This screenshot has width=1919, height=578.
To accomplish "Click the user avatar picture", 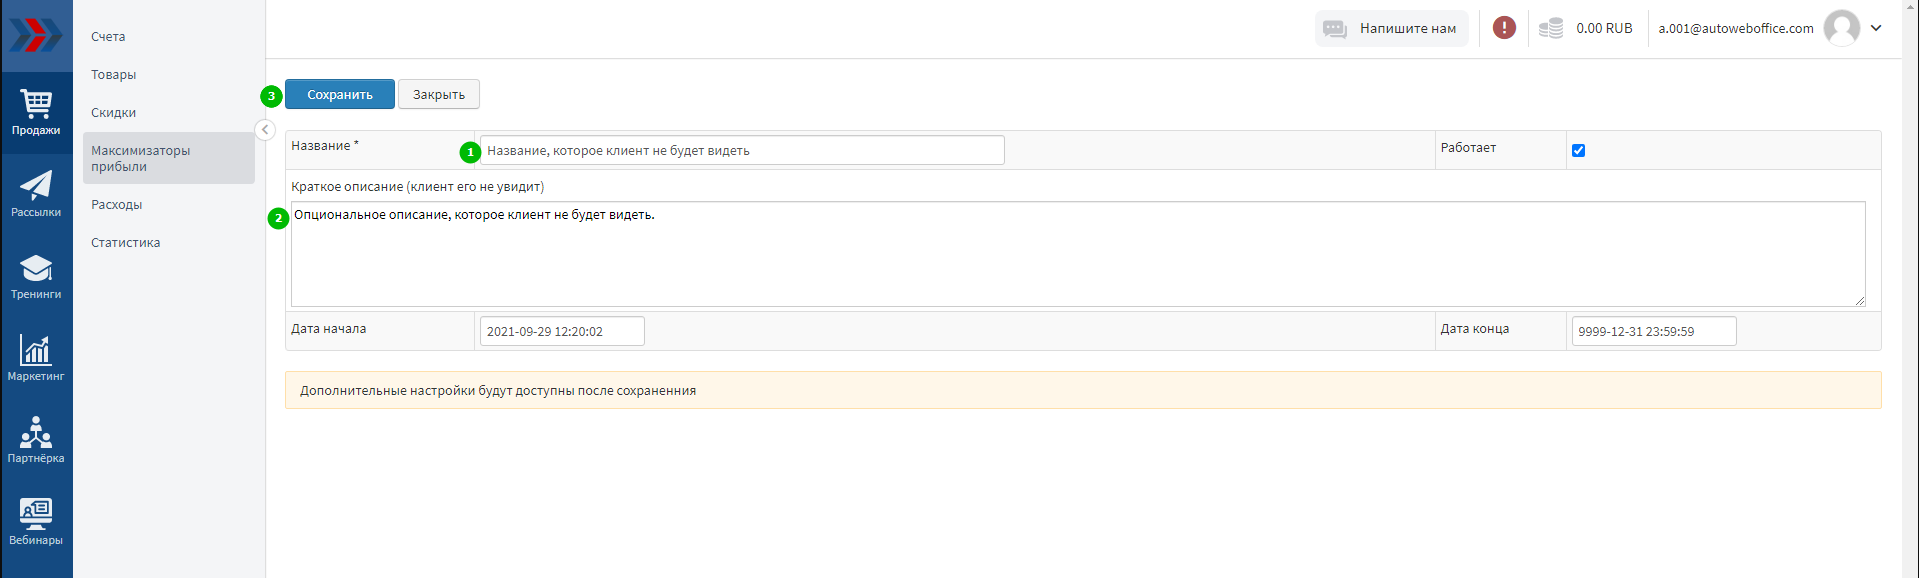I will pos(1841,28).
